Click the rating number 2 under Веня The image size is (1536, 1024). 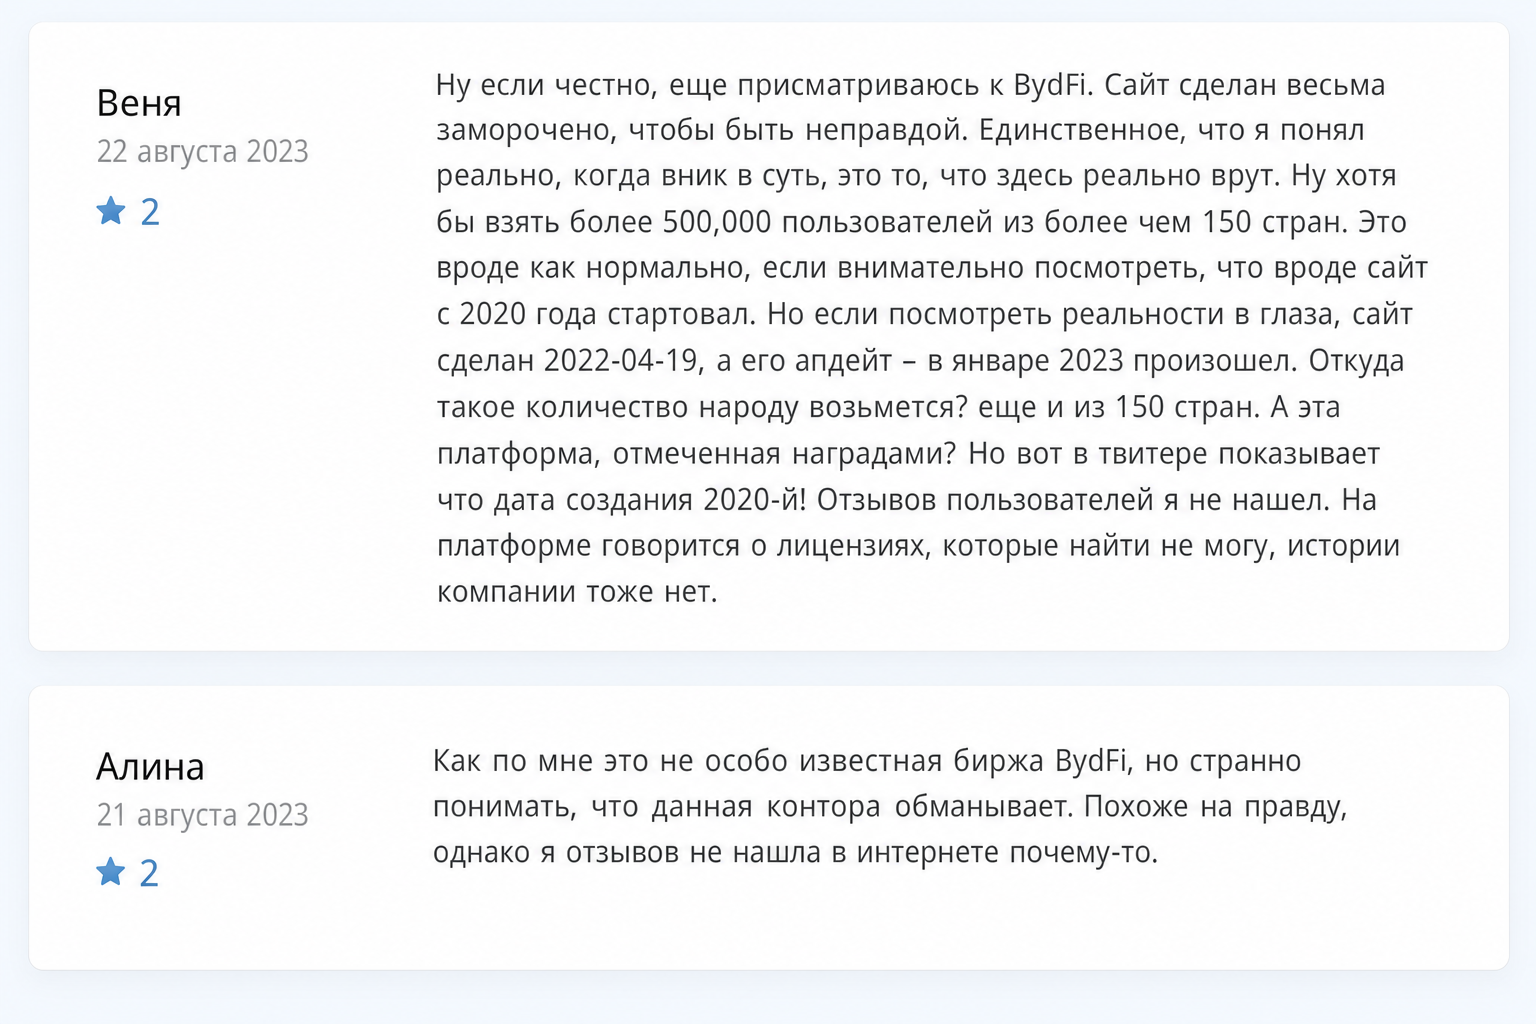tap(150, 212)
